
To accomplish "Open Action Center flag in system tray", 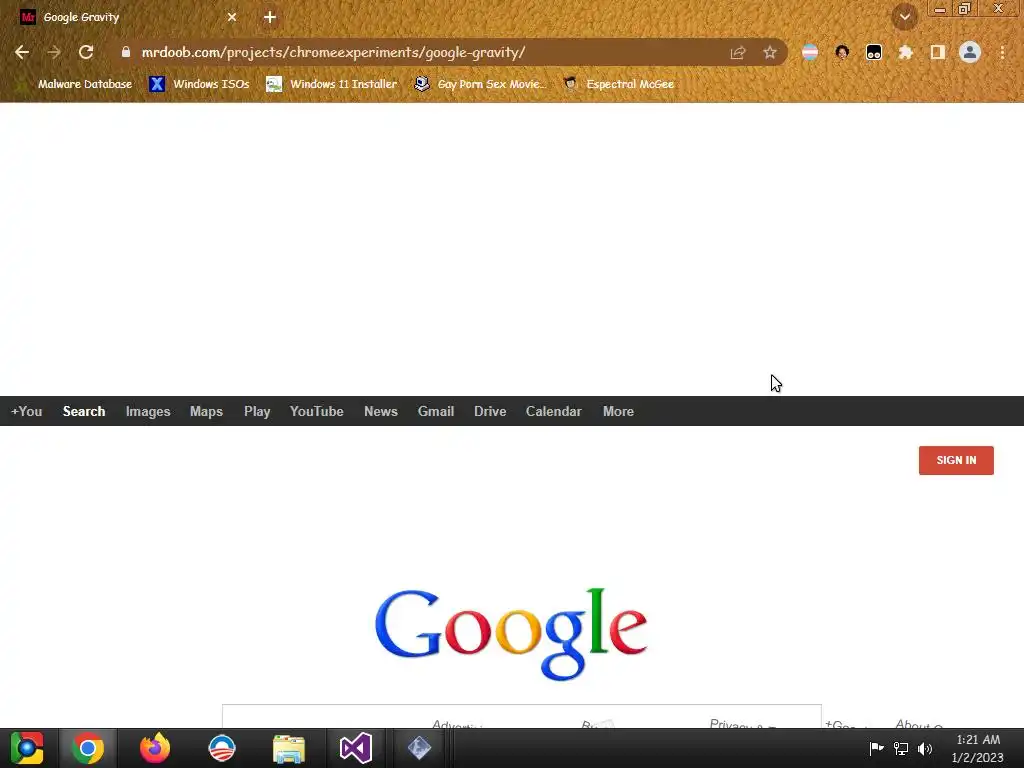I will pyautogui.click(x=876, y=748).
